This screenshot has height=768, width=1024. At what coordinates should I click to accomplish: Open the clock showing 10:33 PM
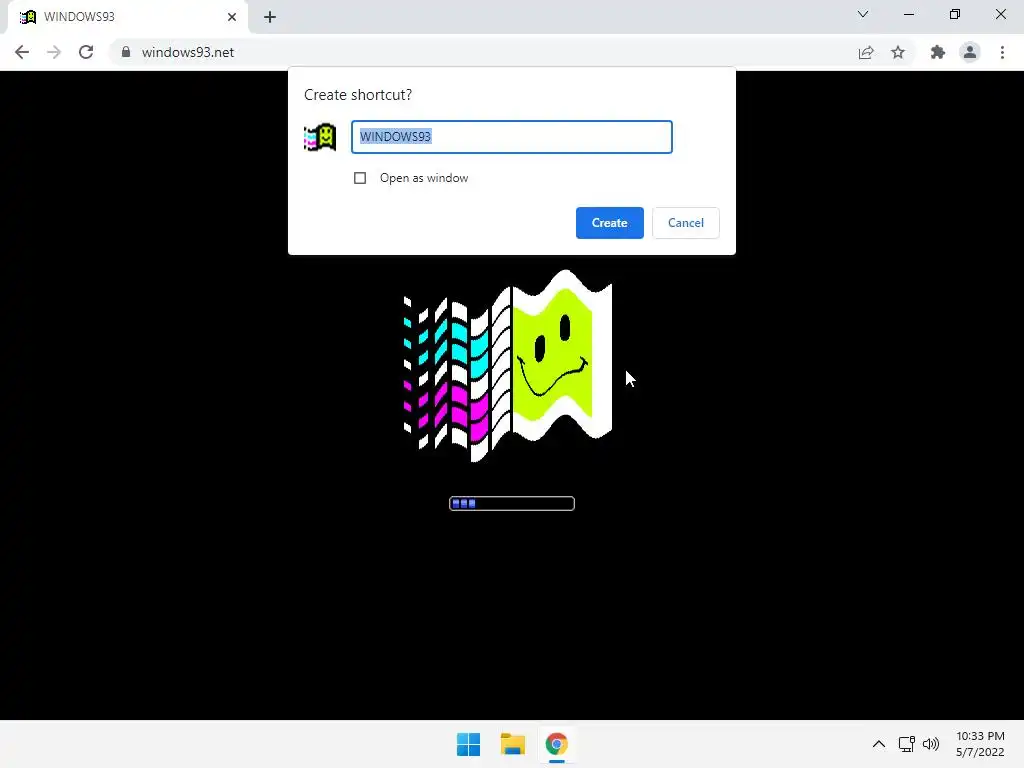point(980,744)
